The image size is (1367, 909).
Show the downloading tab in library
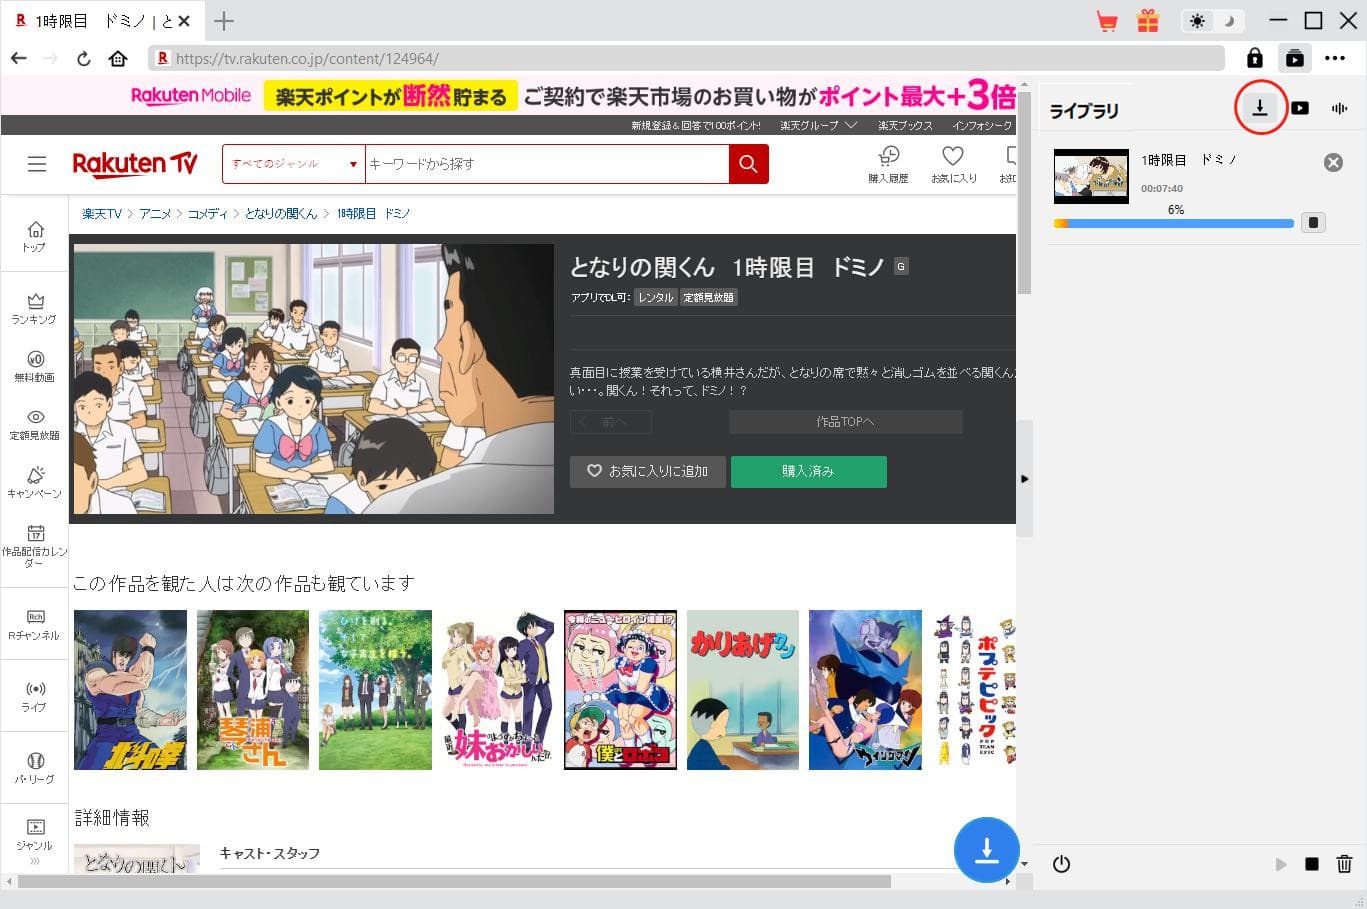pos(1260,108)
